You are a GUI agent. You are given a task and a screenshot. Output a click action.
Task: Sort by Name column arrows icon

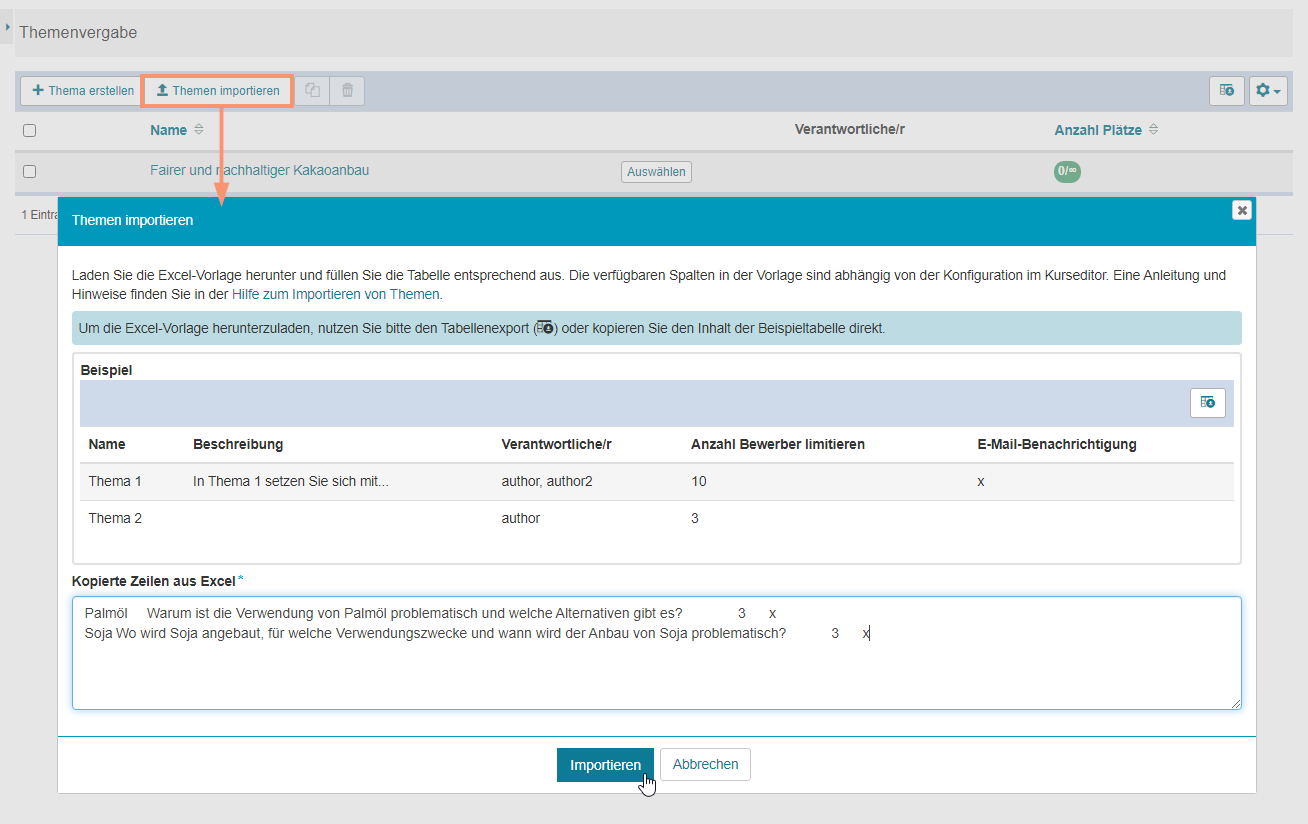point(199,130)
